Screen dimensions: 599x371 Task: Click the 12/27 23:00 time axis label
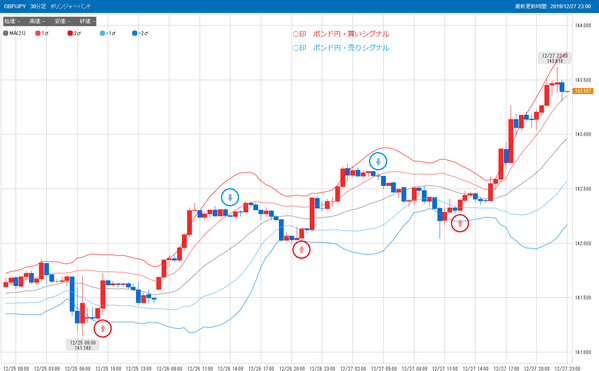[567, 368]
